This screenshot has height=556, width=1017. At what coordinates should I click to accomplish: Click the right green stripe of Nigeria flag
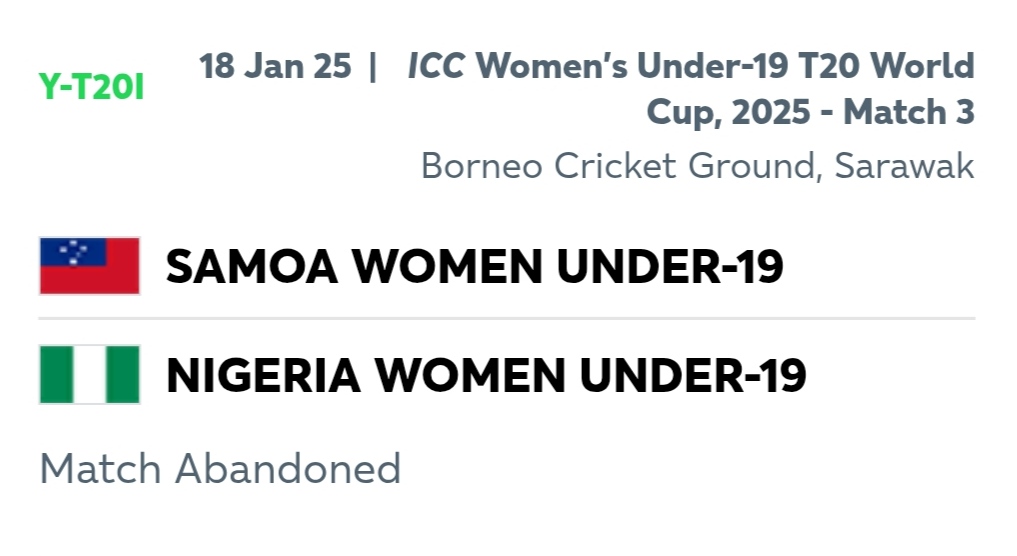pyautogui.click(x=123, y=374)
